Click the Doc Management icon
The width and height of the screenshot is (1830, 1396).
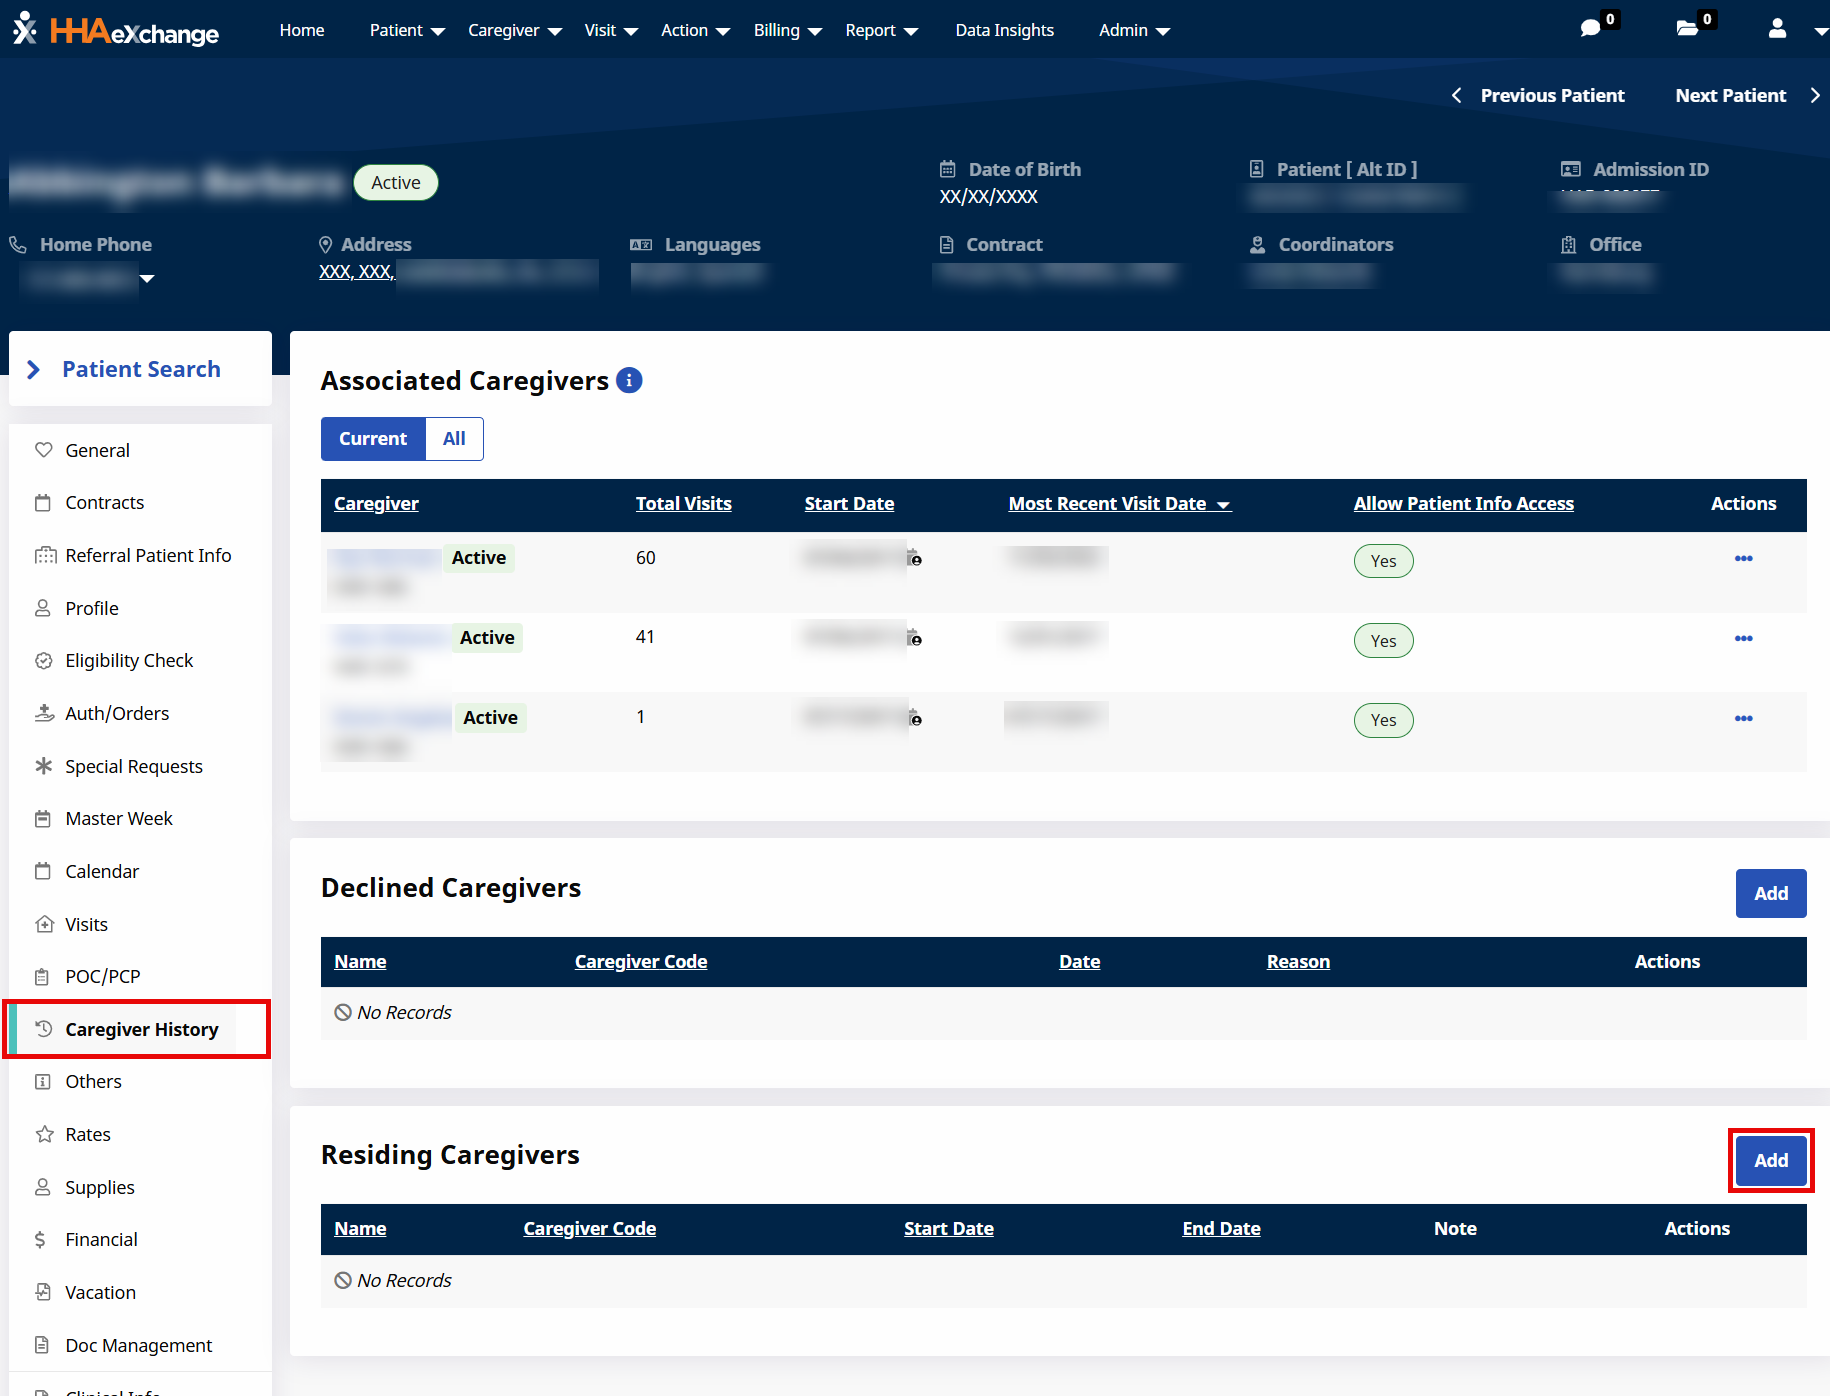point(42,1345)
